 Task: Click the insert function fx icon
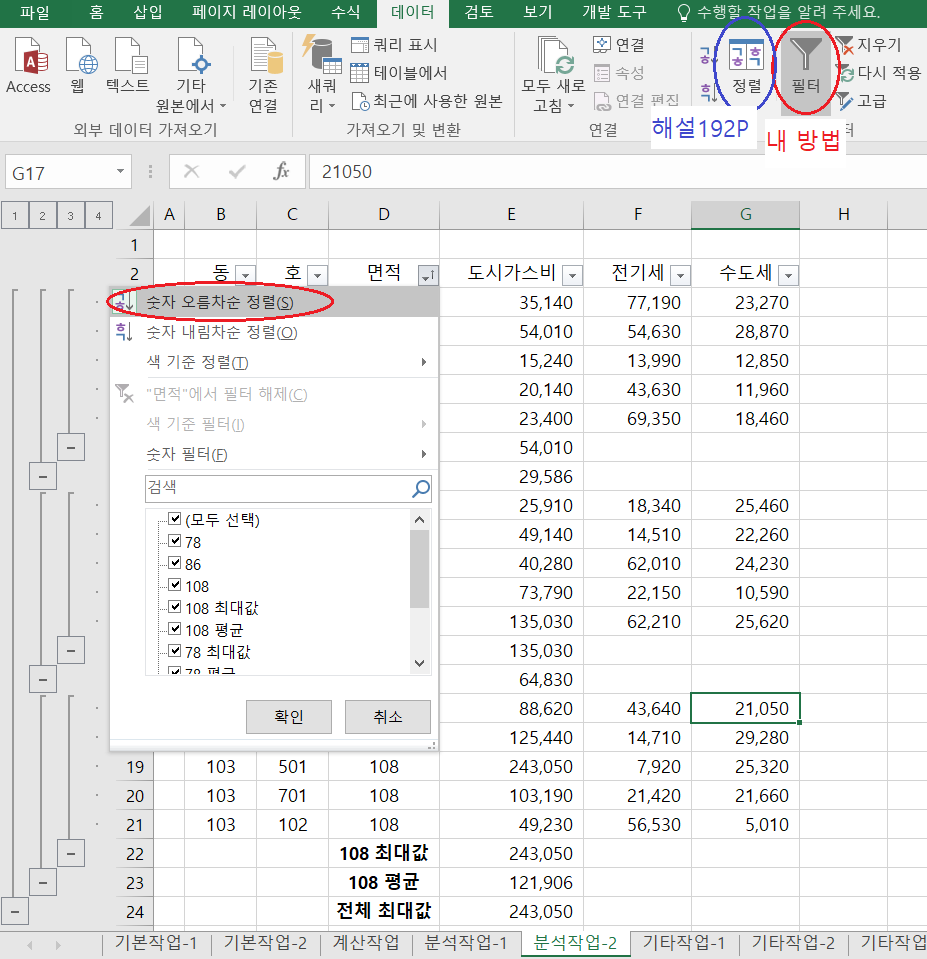pos(282,172)
